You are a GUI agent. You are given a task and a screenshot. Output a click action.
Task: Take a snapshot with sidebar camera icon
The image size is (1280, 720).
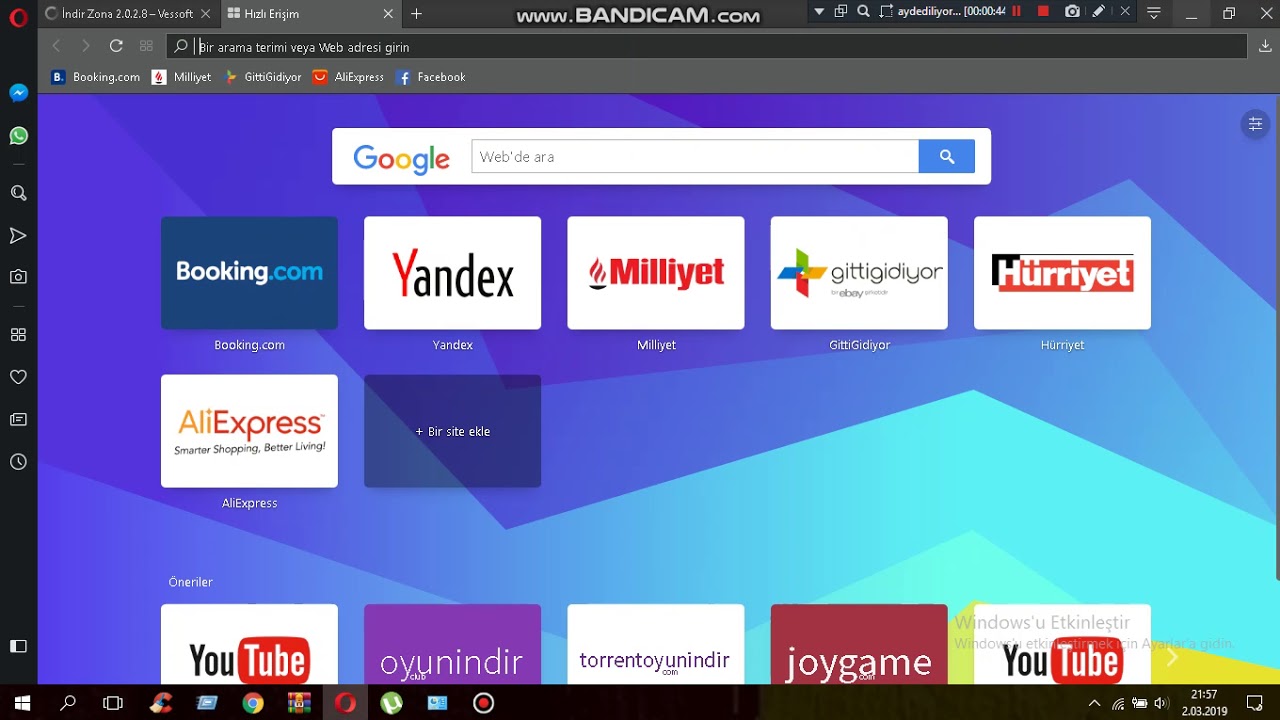[18, 277]
